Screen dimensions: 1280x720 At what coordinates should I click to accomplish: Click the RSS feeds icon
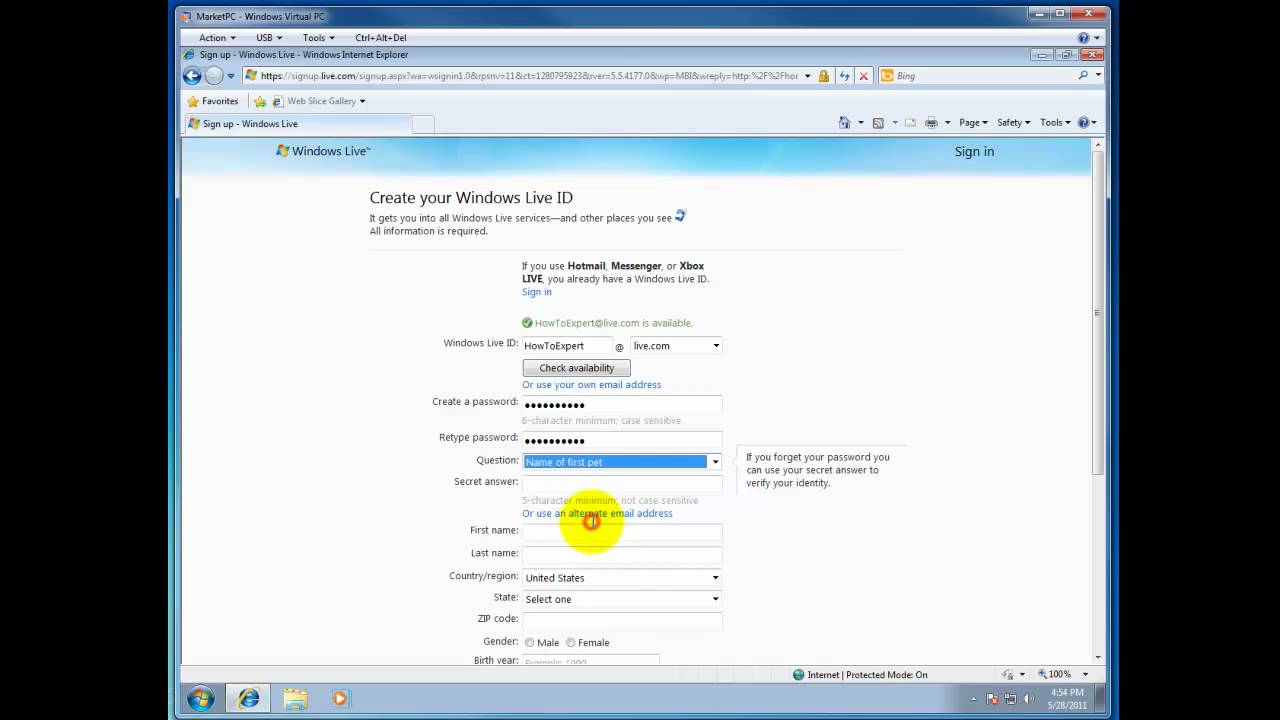coord(878,123)
